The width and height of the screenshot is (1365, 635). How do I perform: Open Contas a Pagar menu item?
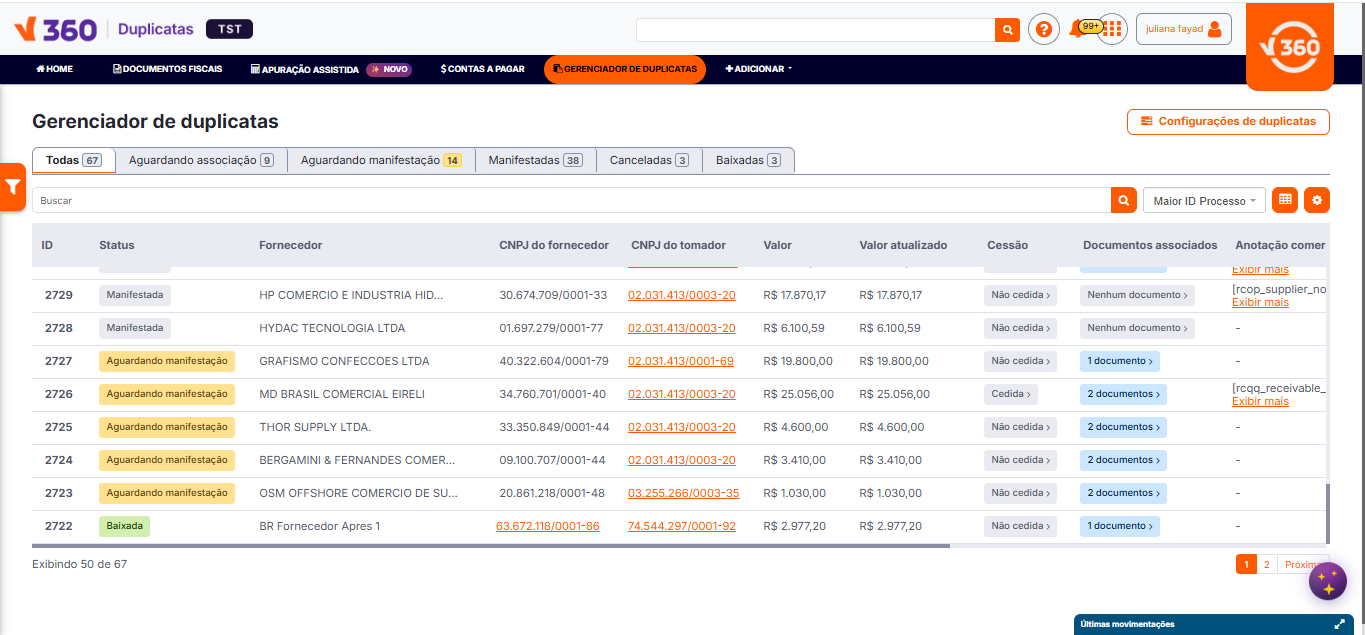(482, 69)
